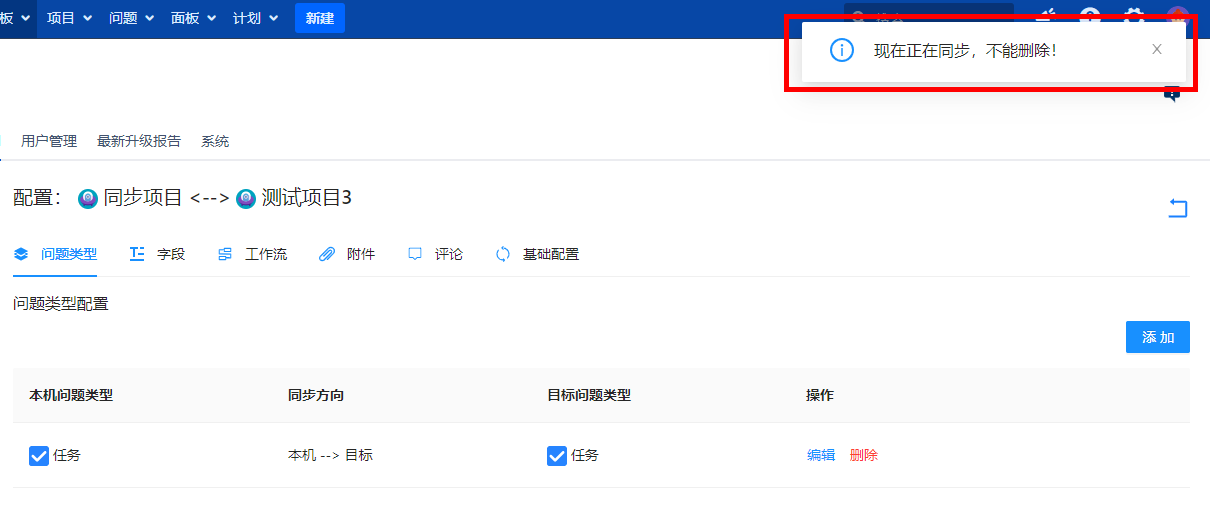Click the 新建 button in the top bar
The image size is (1210, 526).
pos(320,18)
